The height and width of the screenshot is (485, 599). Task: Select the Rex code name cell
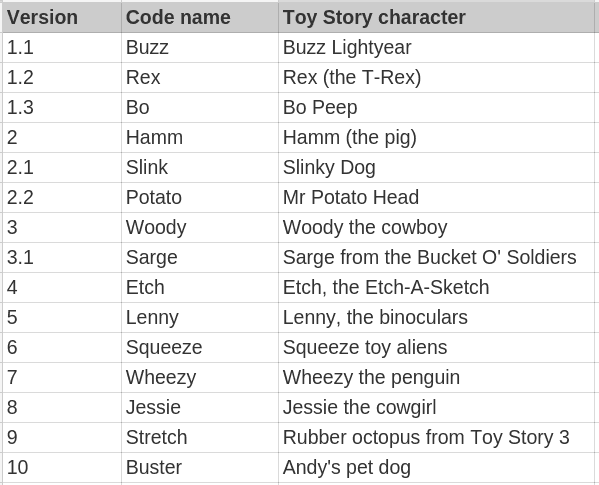click(200, 78)
